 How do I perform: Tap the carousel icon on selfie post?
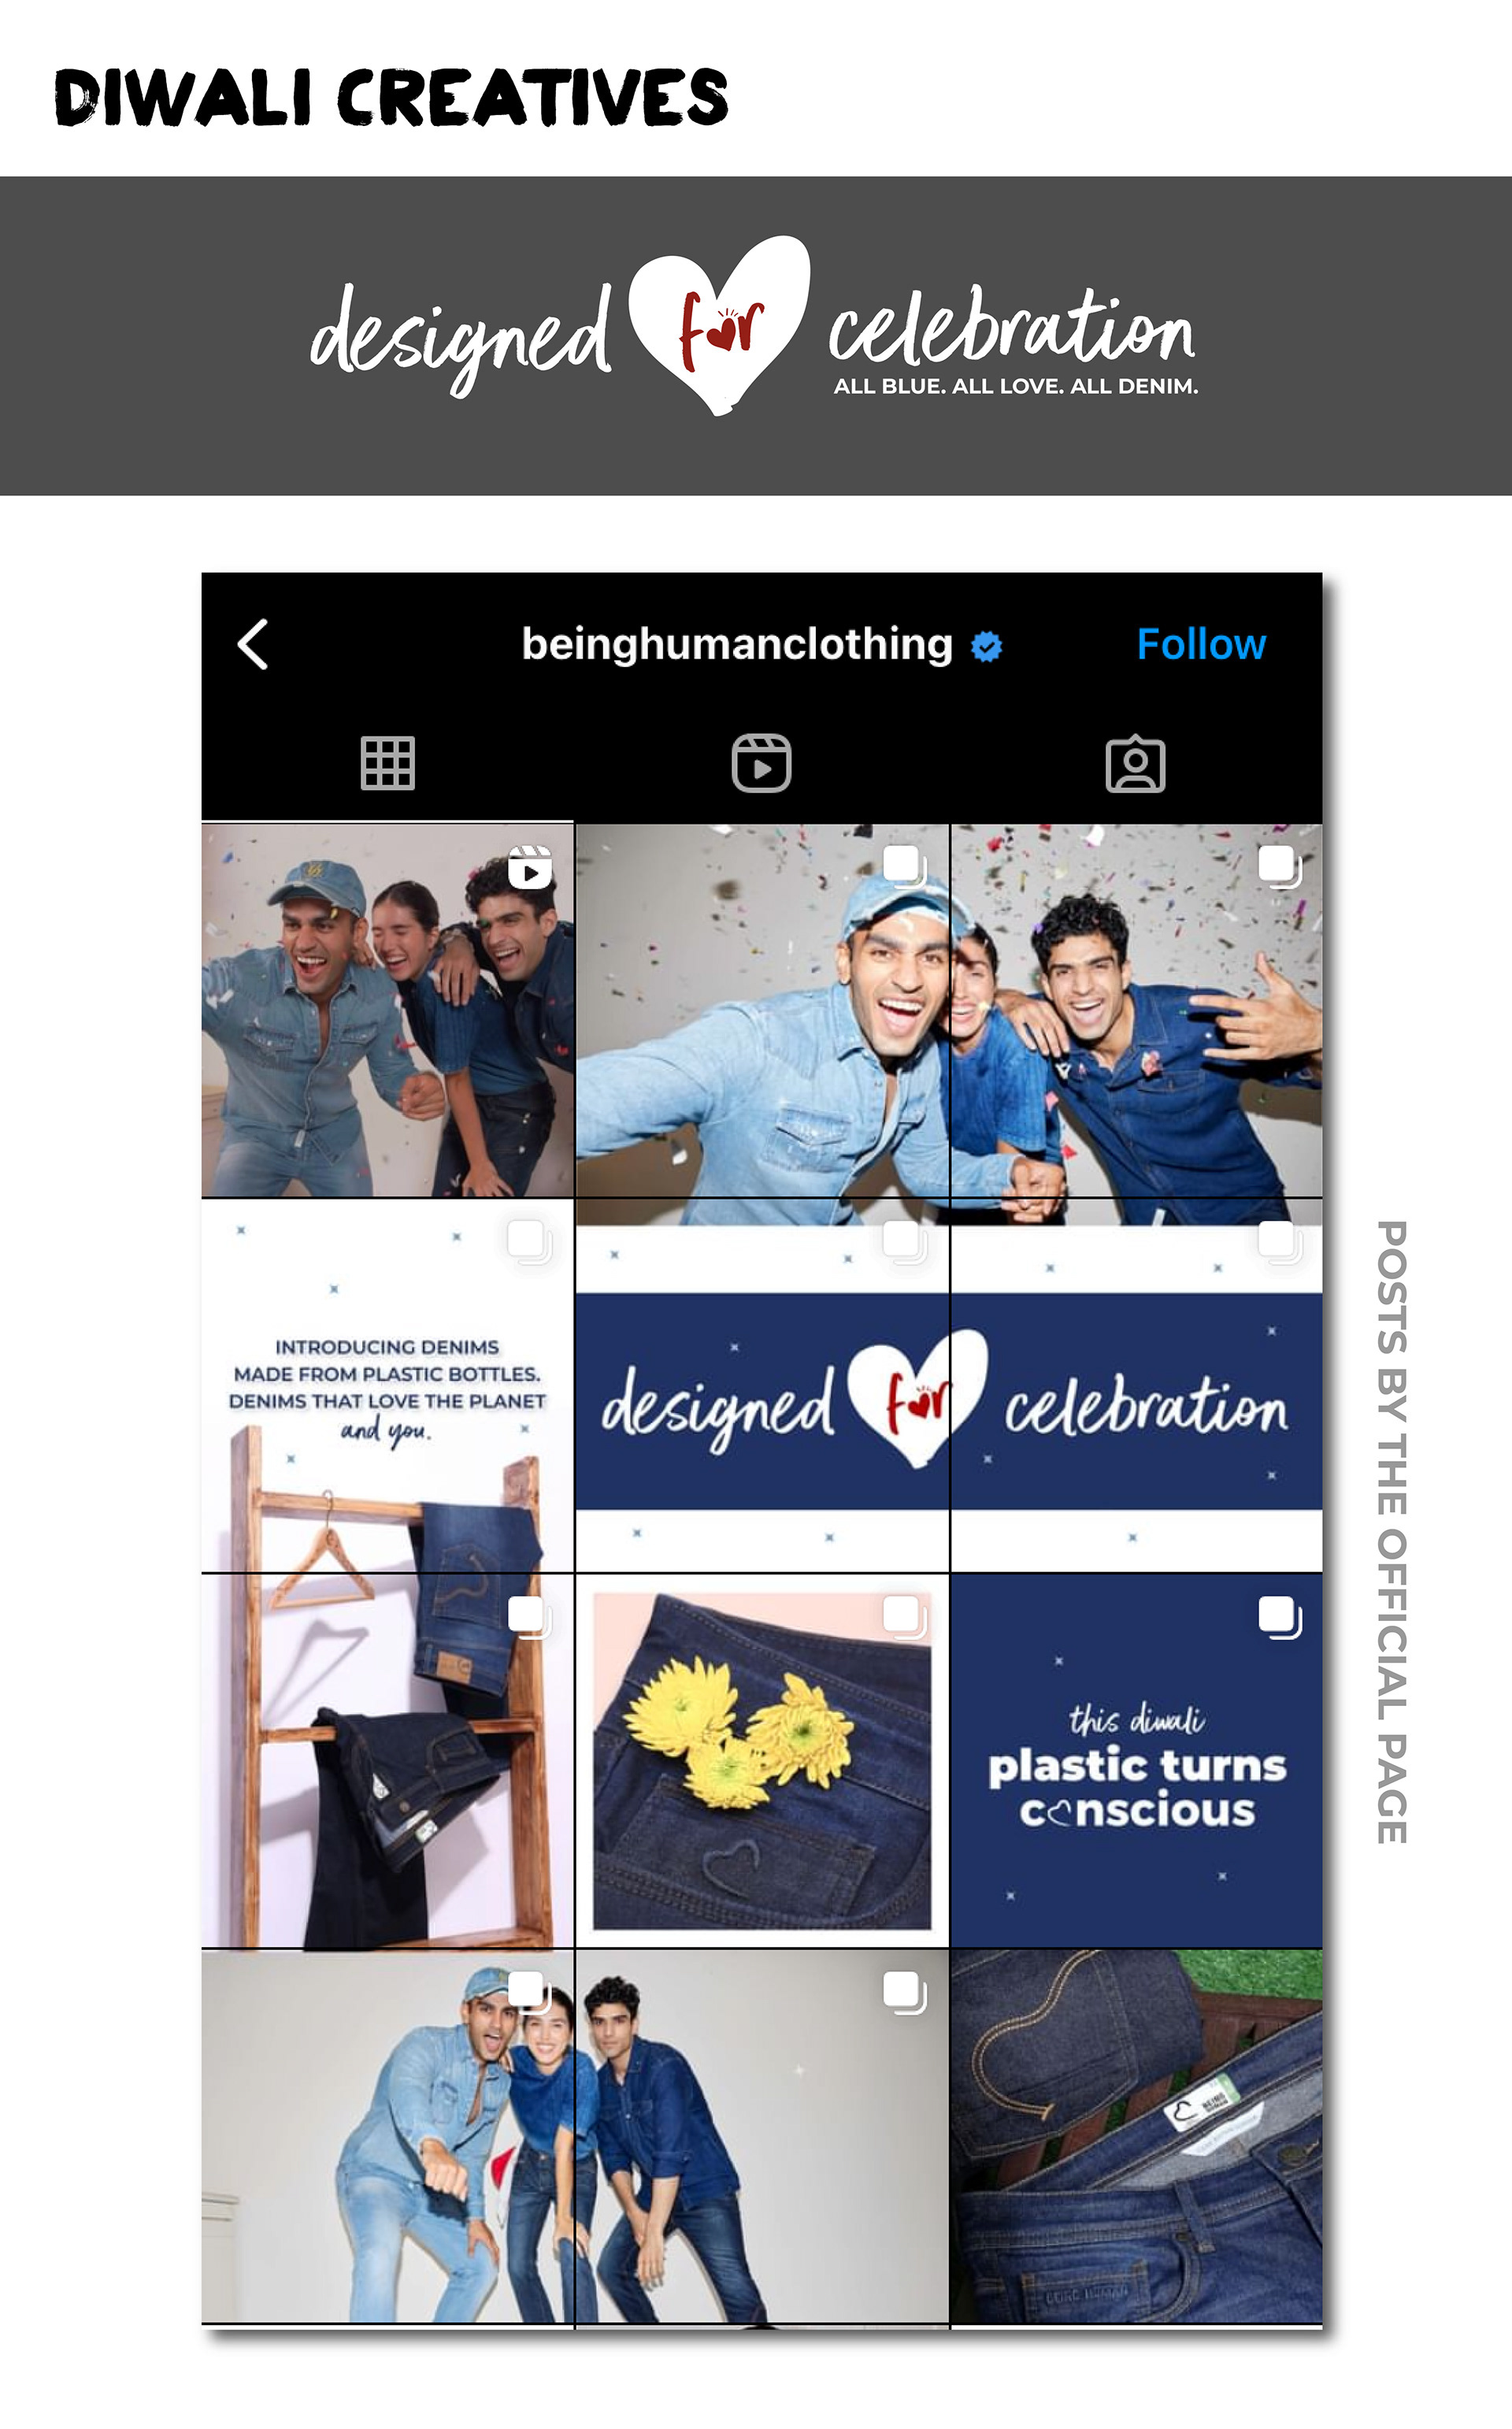click(x=905, y=866)
